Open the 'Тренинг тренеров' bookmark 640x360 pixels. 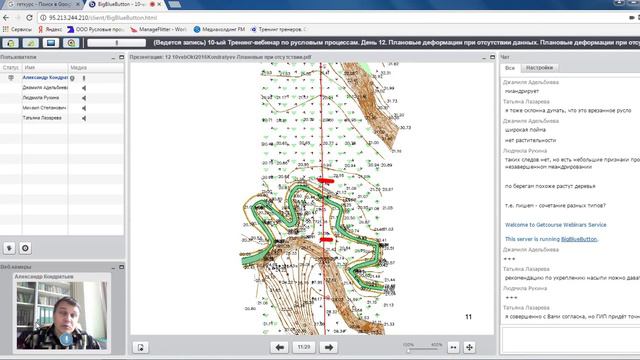pyautogui.click(x=278, y=29)
